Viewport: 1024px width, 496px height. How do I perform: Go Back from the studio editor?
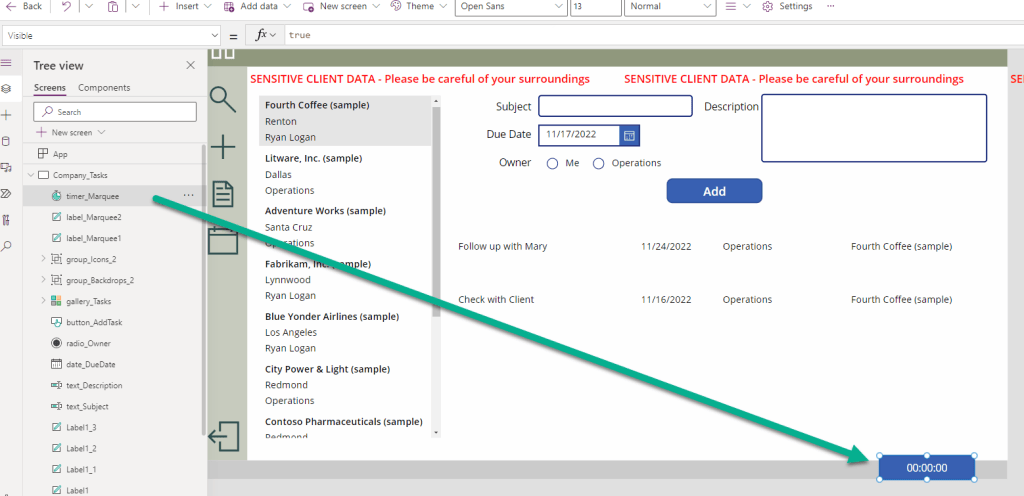click(x=24, y=6)
